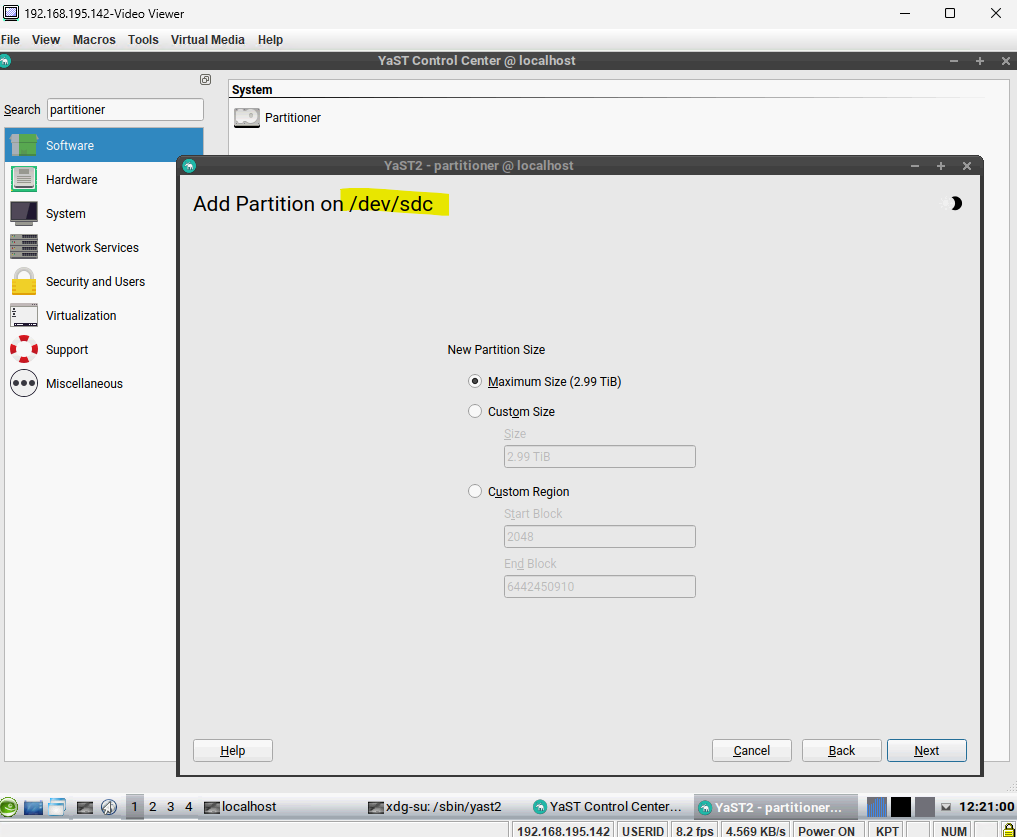Open the View menu
Viewport: 1017px width, 837px height.
click(x=46, y=40)
